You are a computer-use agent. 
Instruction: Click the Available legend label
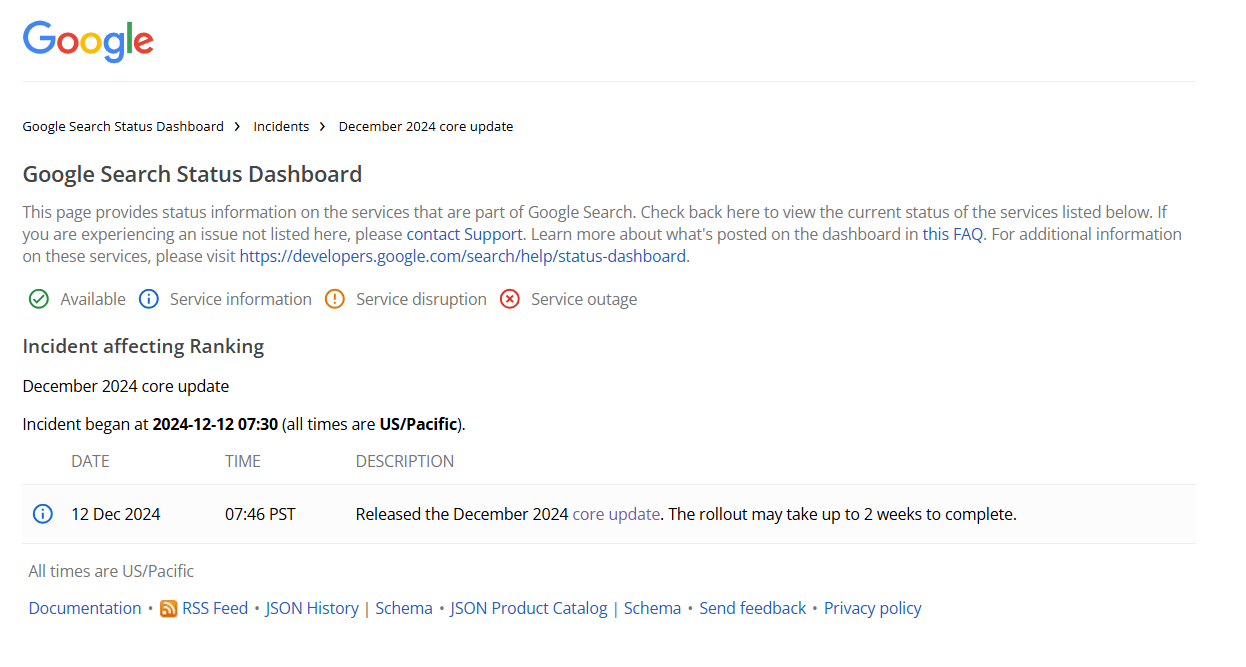[93, 299]
